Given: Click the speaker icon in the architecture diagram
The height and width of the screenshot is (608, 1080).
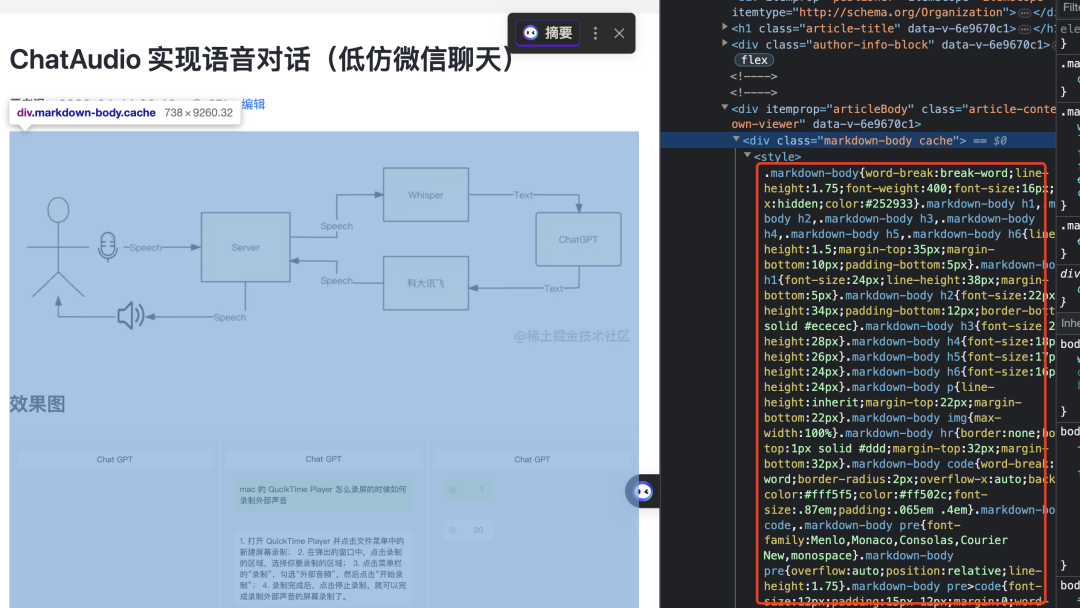Looking at the screenshot, I should tap(129, 315).
